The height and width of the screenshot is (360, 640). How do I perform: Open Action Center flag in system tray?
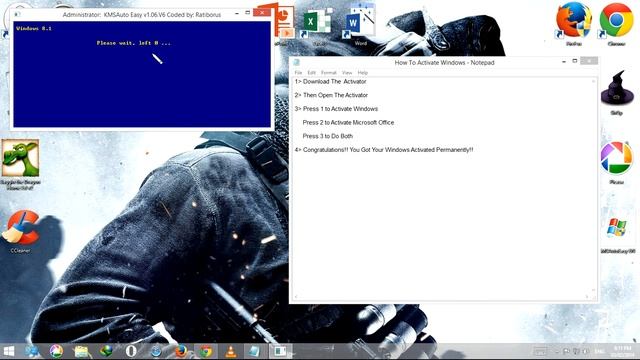tap(567, 351)
